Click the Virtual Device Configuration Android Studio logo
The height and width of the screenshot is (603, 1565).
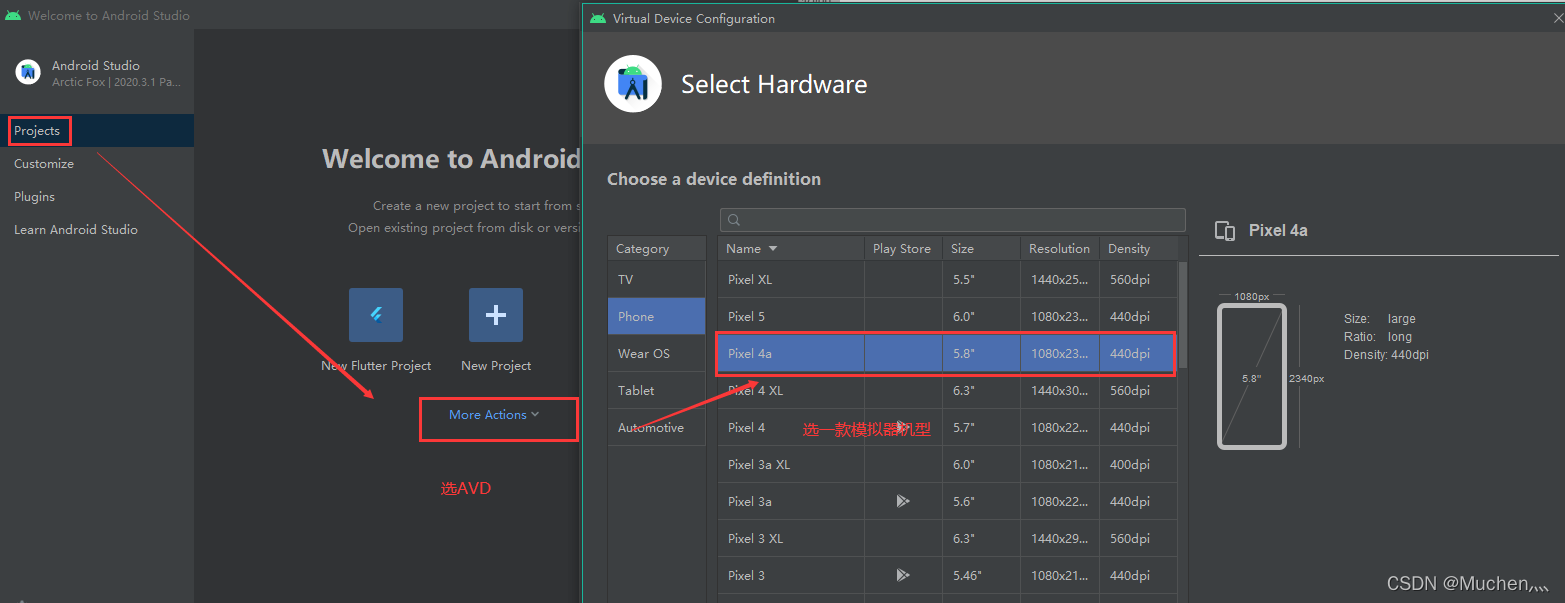click(x=633, y=84)
